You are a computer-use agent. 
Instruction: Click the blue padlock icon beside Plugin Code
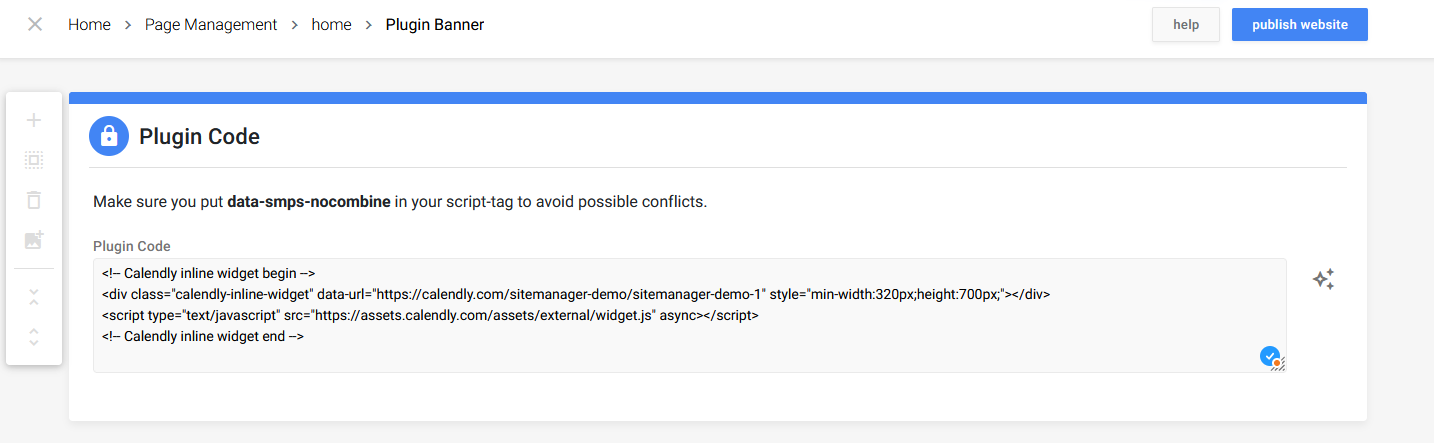[109, 136]
